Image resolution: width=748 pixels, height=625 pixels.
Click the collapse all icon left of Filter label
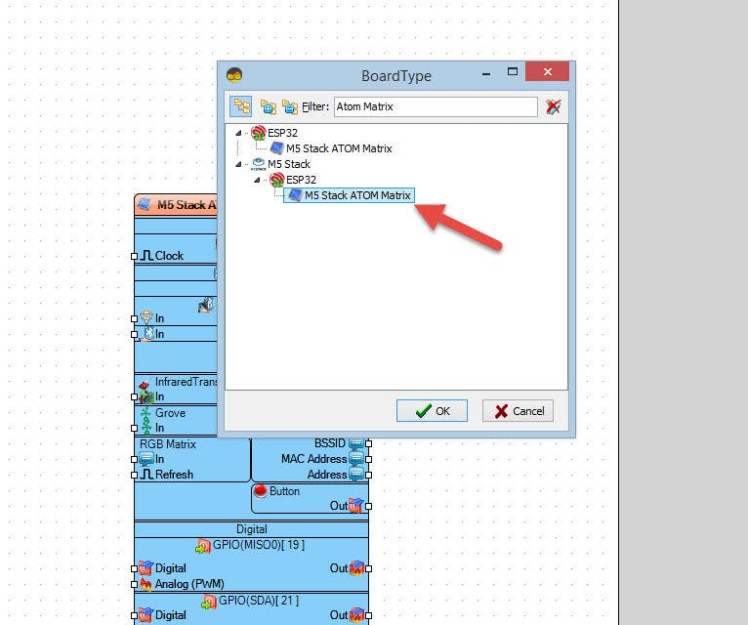click(290, 107)
